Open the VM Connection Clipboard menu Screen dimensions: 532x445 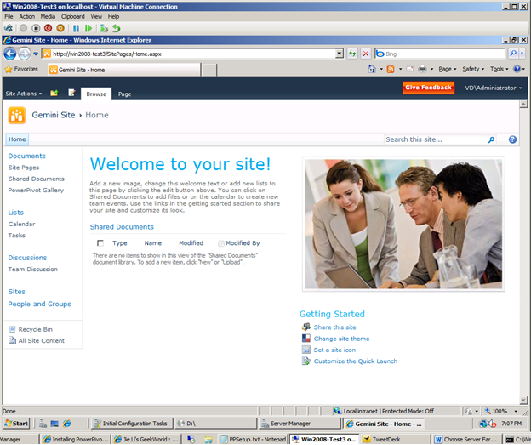pos(73,16)
